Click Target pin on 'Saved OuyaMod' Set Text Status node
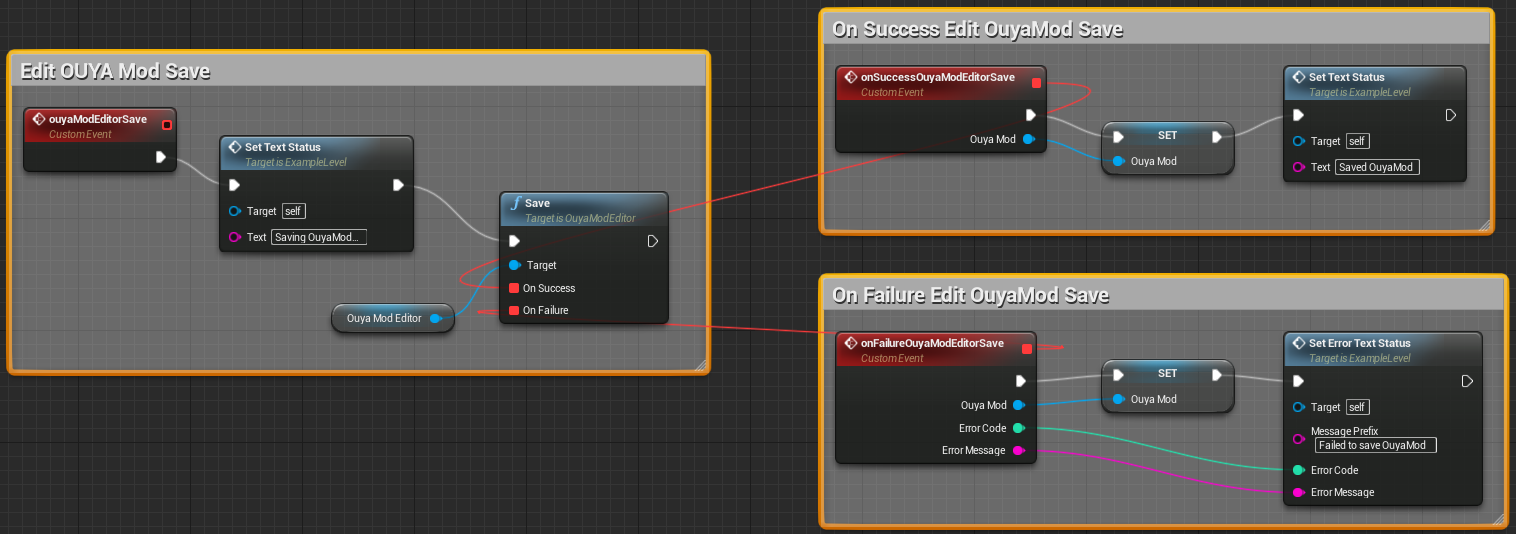This screenshot has height=534, width=1516. point(1299,141)
